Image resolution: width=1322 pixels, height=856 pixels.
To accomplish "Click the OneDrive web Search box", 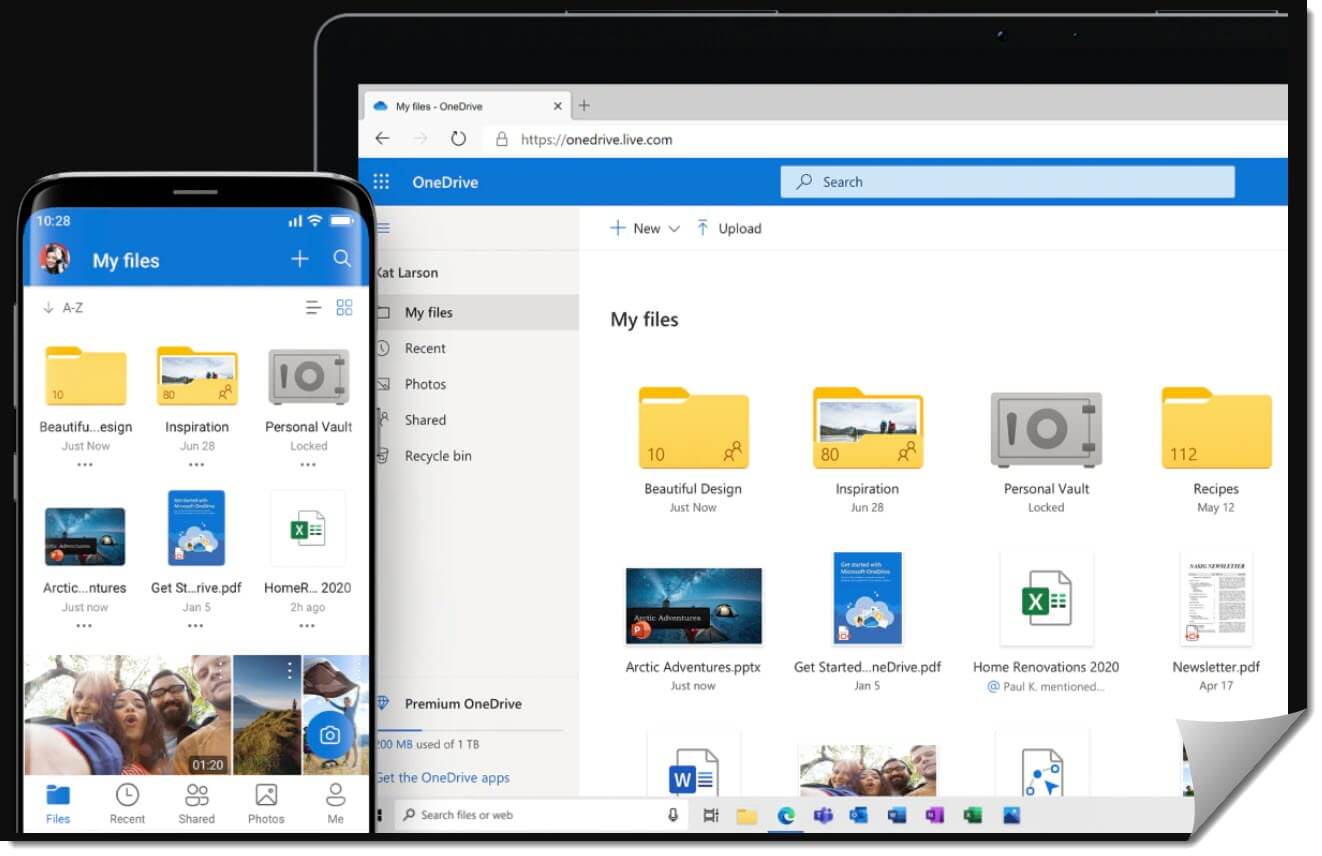I will tap(1007, 182).
